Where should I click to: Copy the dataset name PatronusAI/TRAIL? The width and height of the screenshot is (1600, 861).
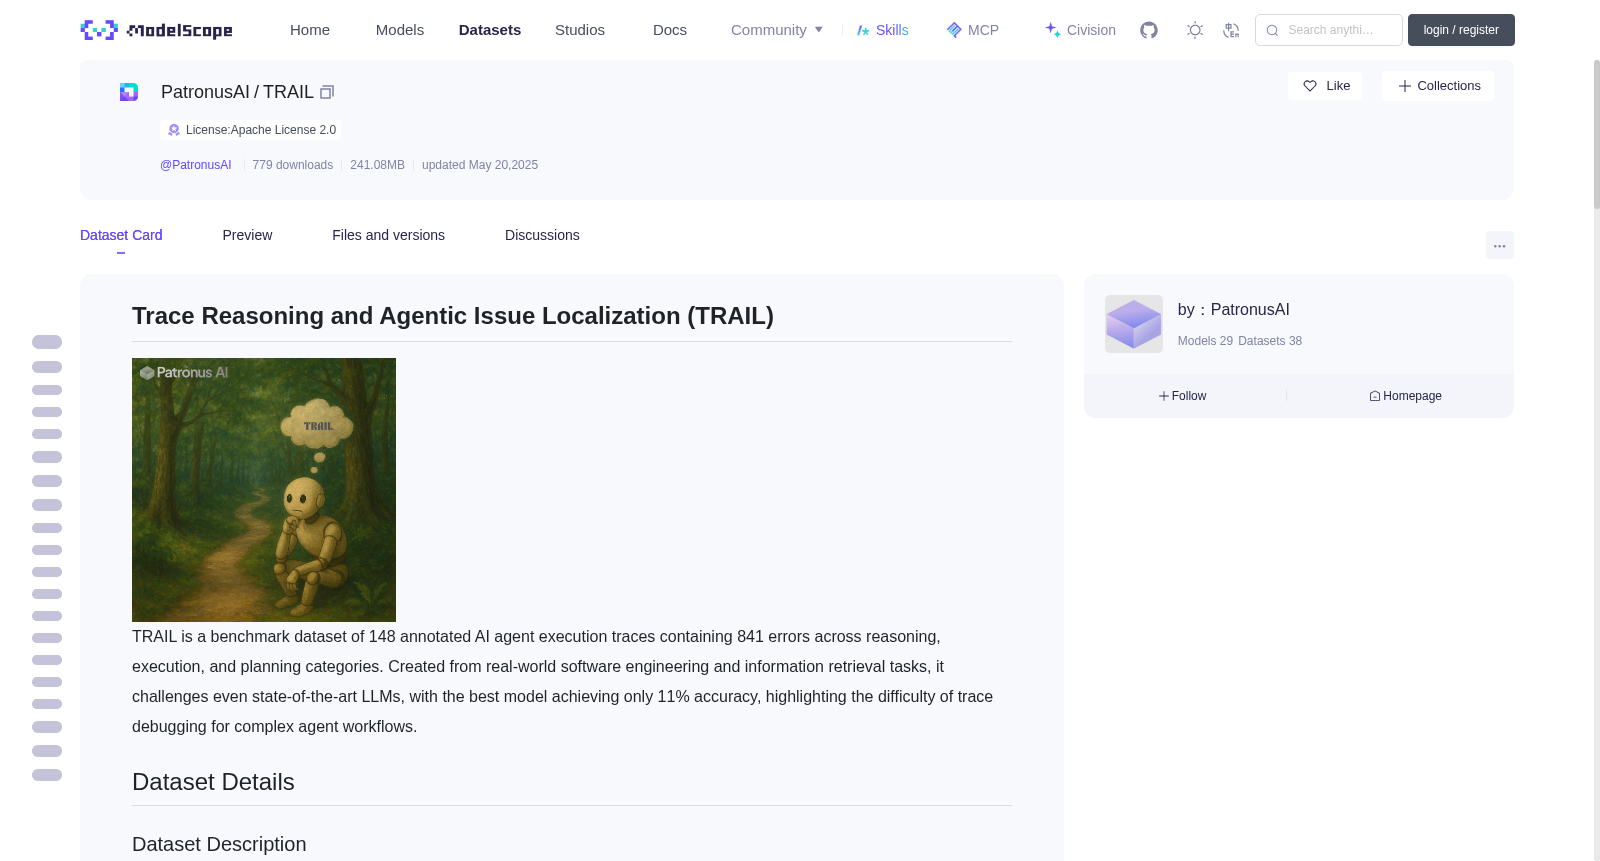pos(327,92)
